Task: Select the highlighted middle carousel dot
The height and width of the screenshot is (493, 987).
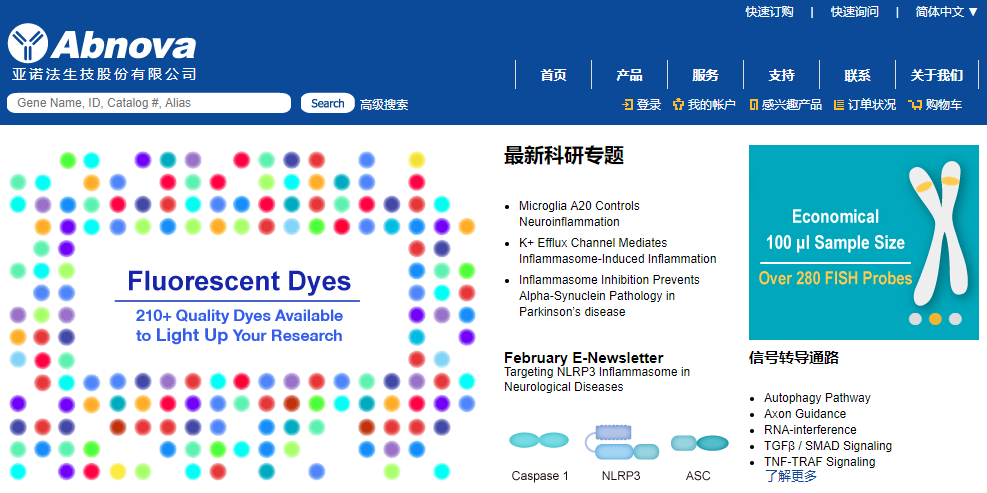Action: (935, 319)
